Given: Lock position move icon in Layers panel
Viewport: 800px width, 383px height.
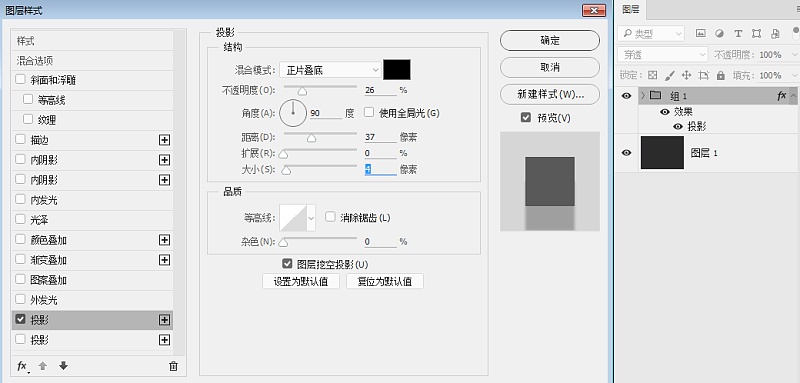Looking at the screenshot, I should tap(686, 75).
